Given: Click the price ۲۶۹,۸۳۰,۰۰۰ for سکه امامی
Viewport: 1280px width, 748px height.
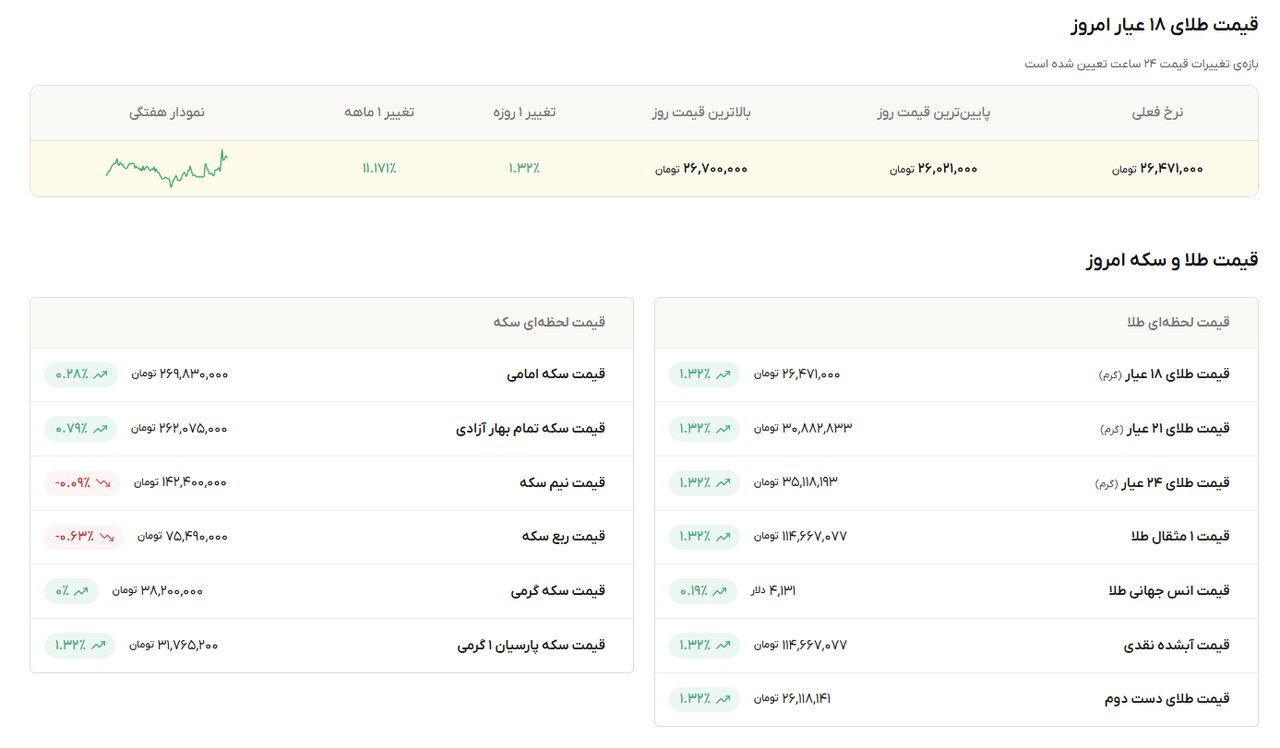Looking at the screenshot, I should point(180,374).
